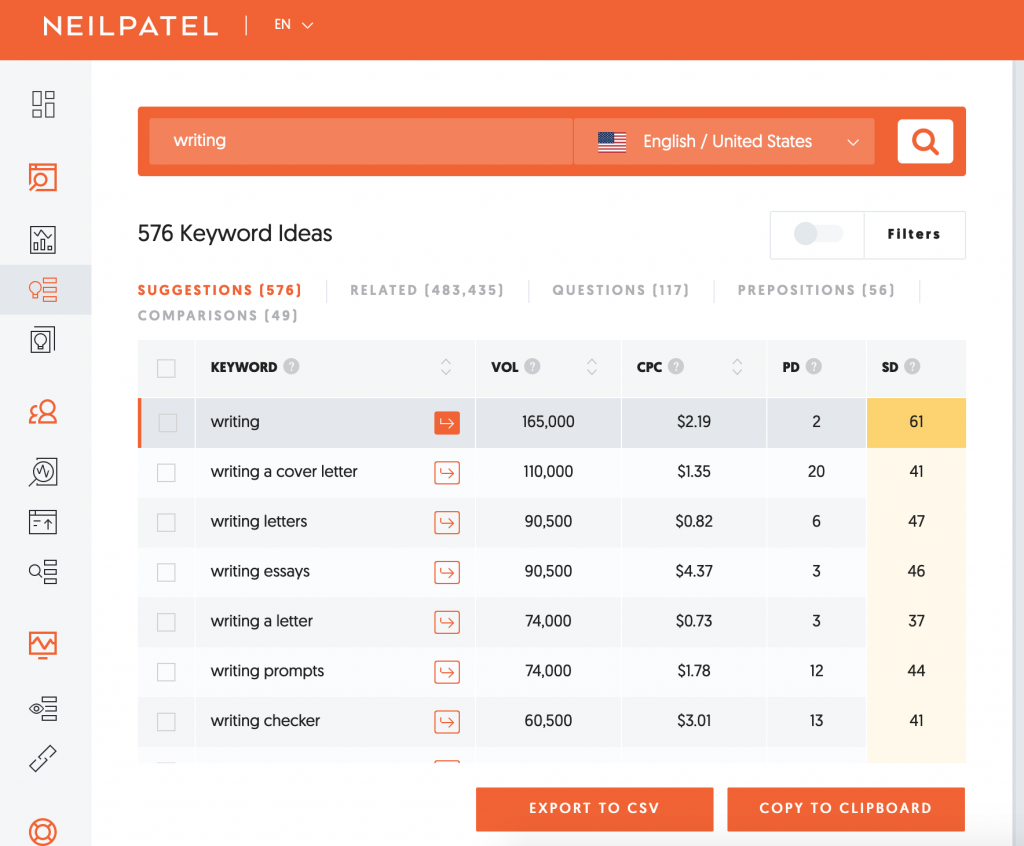Check the box for 'writing a cover letter'
1024x846 pixels.
point(167,472)
